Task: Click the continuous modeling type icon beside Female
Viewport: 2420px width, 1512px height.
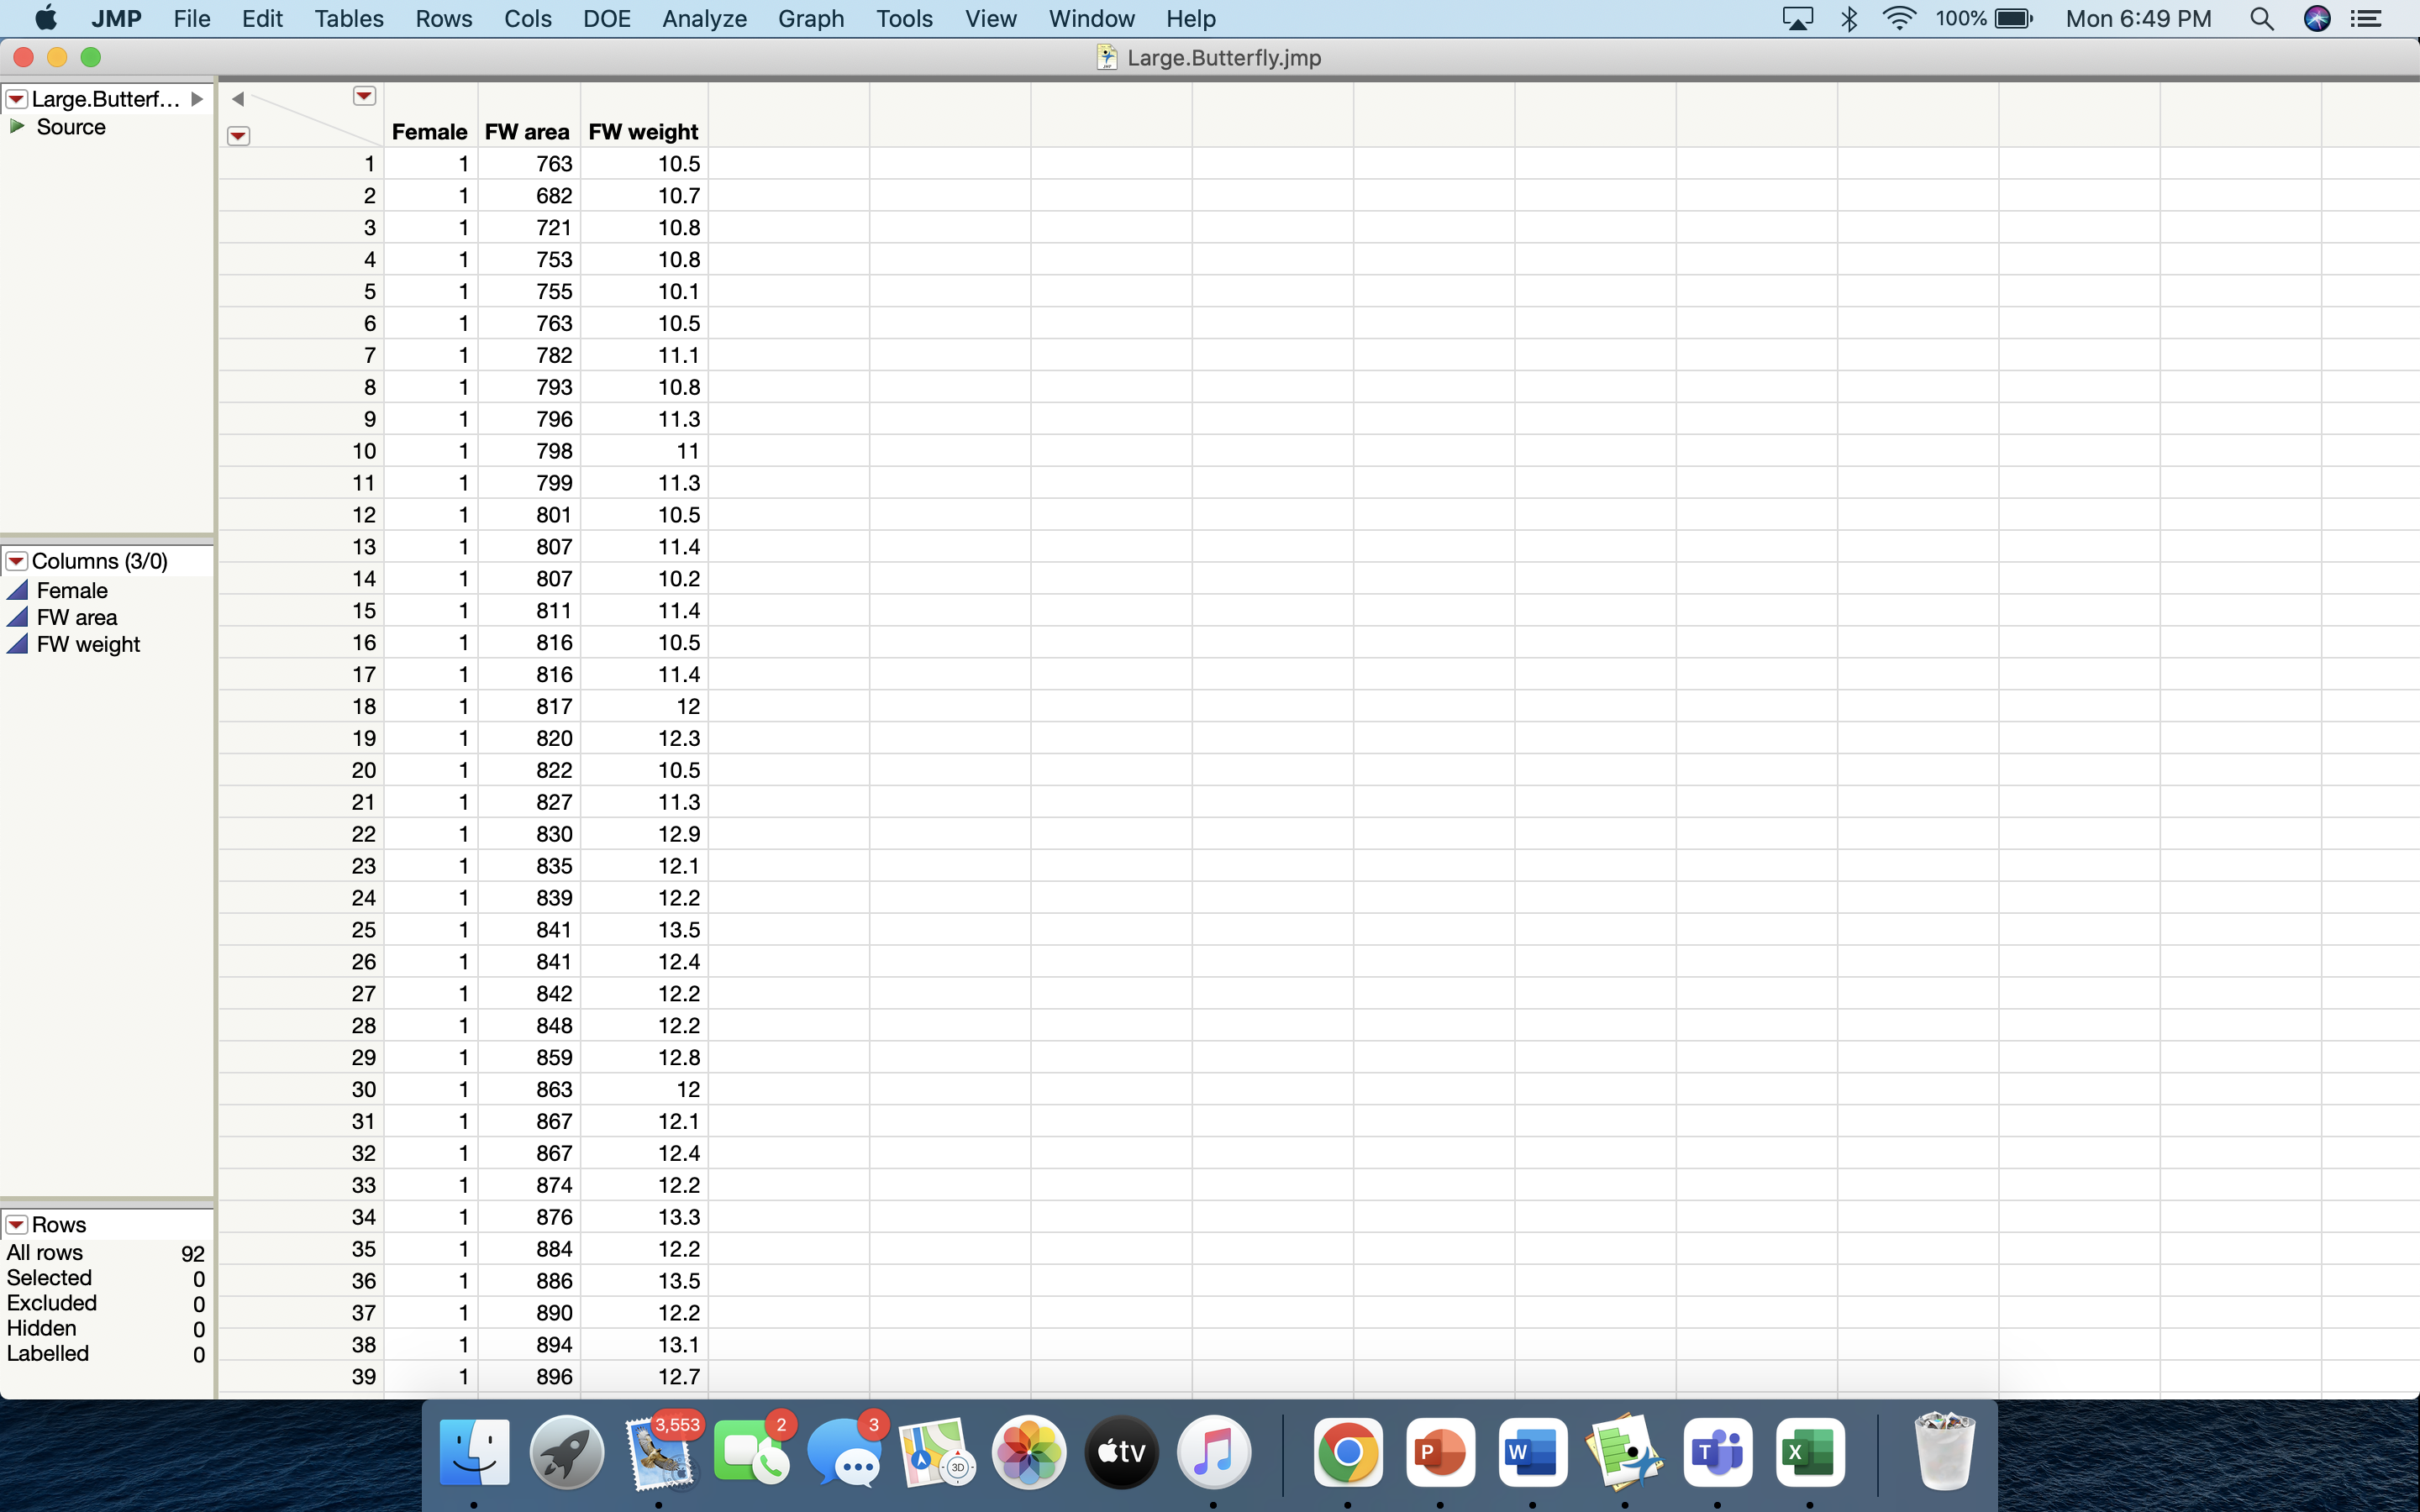Action: 17,590
